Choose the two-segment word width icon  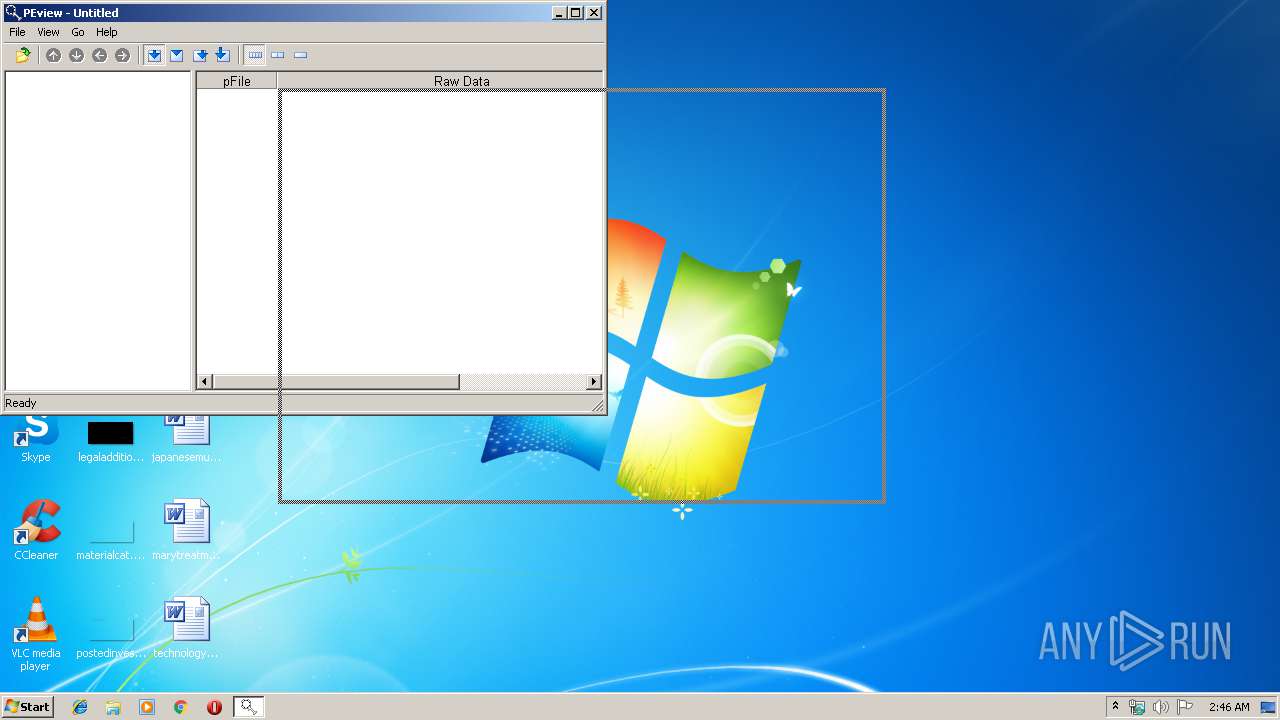[278, 55]
